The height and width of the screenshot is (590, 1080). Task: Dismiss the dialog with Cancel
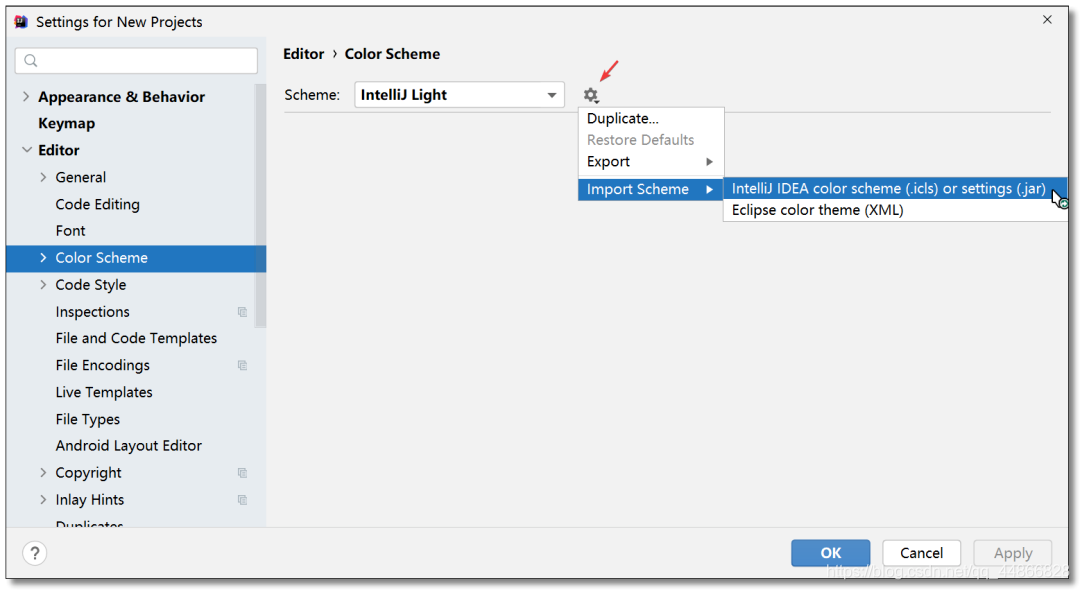tap(921, 552)
